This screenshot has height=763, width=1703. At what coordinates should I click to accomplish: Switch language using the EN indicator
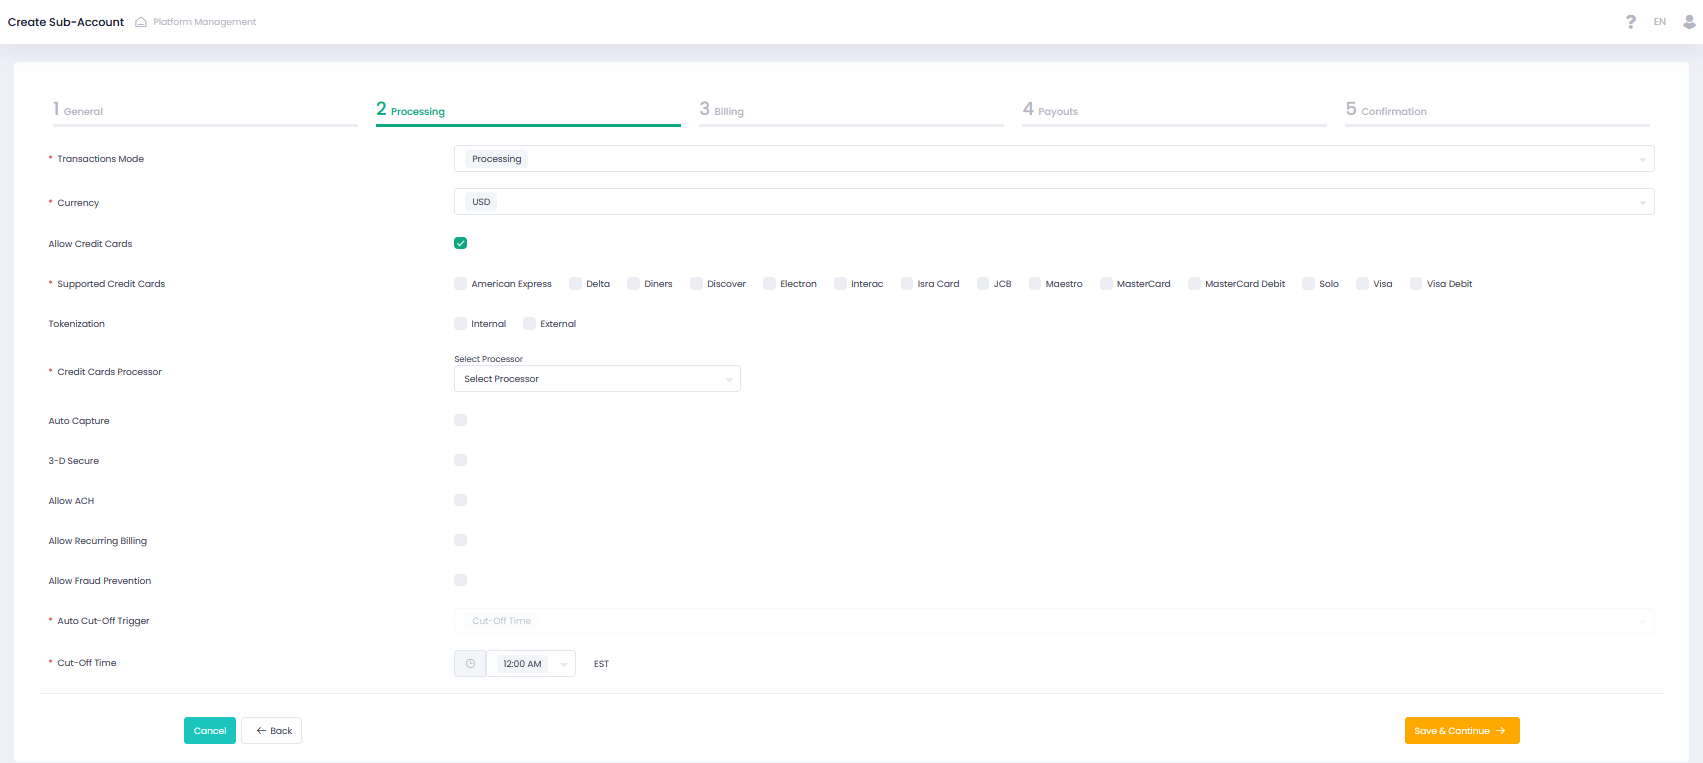pyautogui.click(x=1660, y=22)
